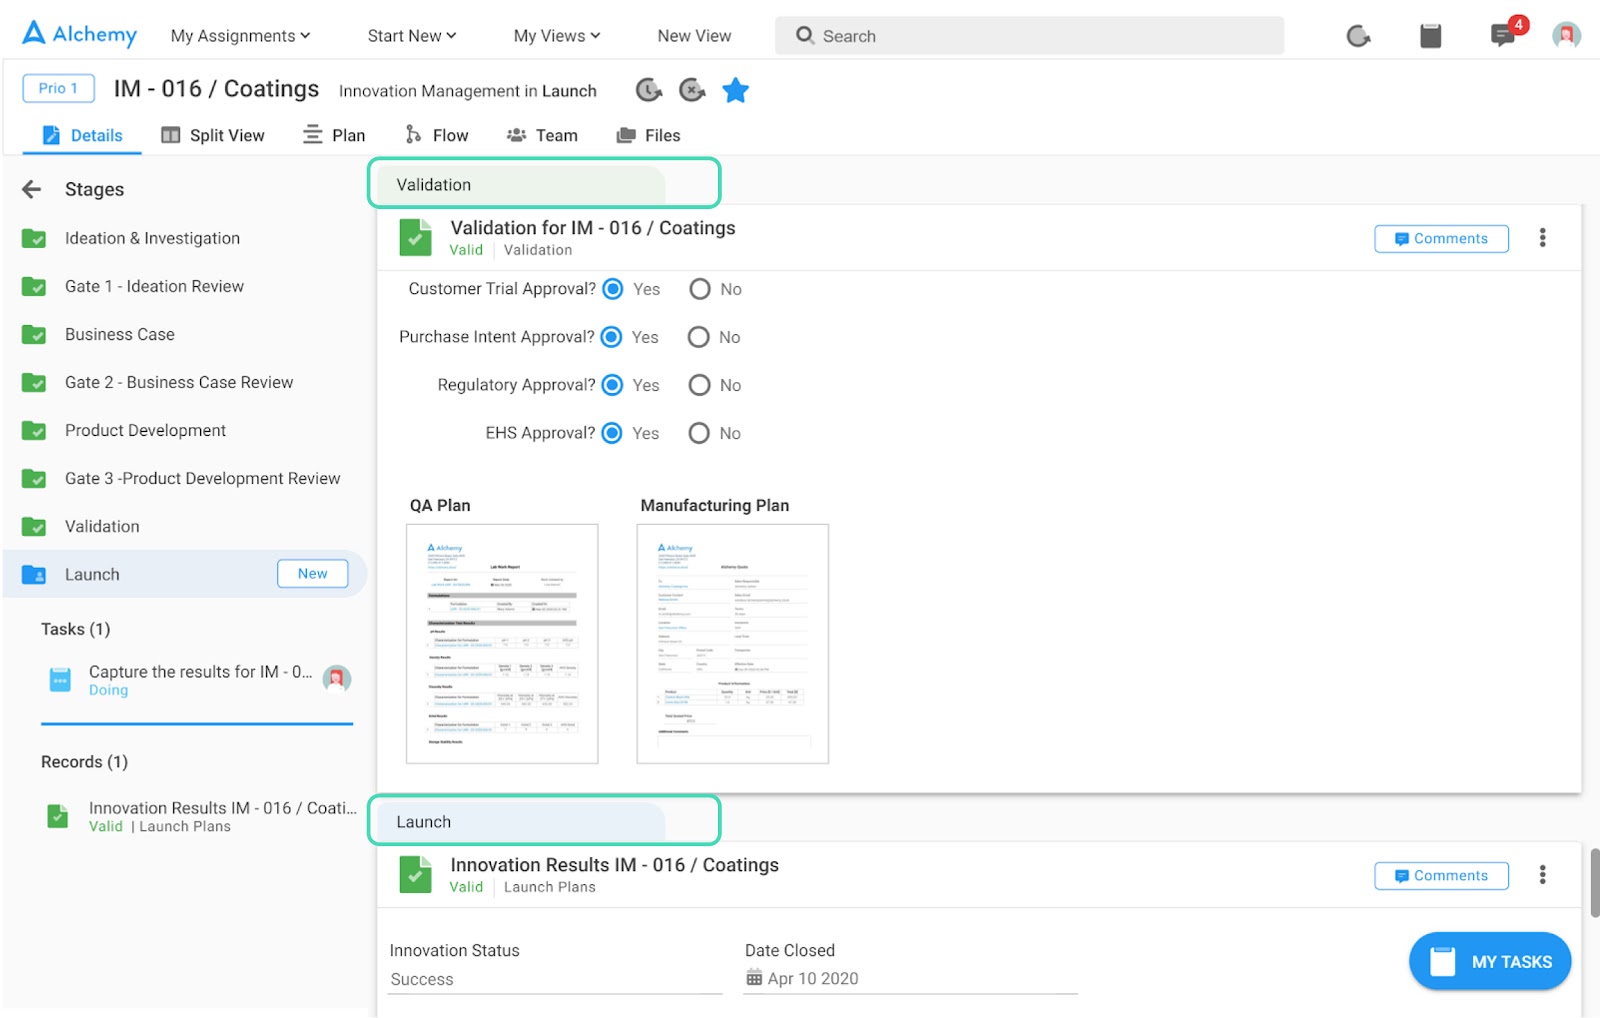
Task: Click the back arrow next to Stages
Action: pyautogui.click(x=32, y=189)
